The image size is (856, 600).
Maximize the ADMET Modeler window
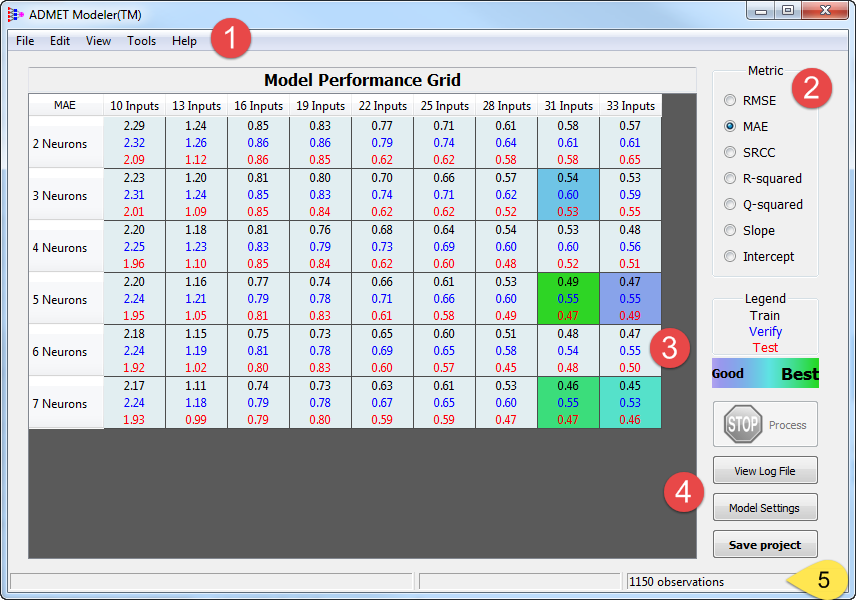[x=788, y=10]
